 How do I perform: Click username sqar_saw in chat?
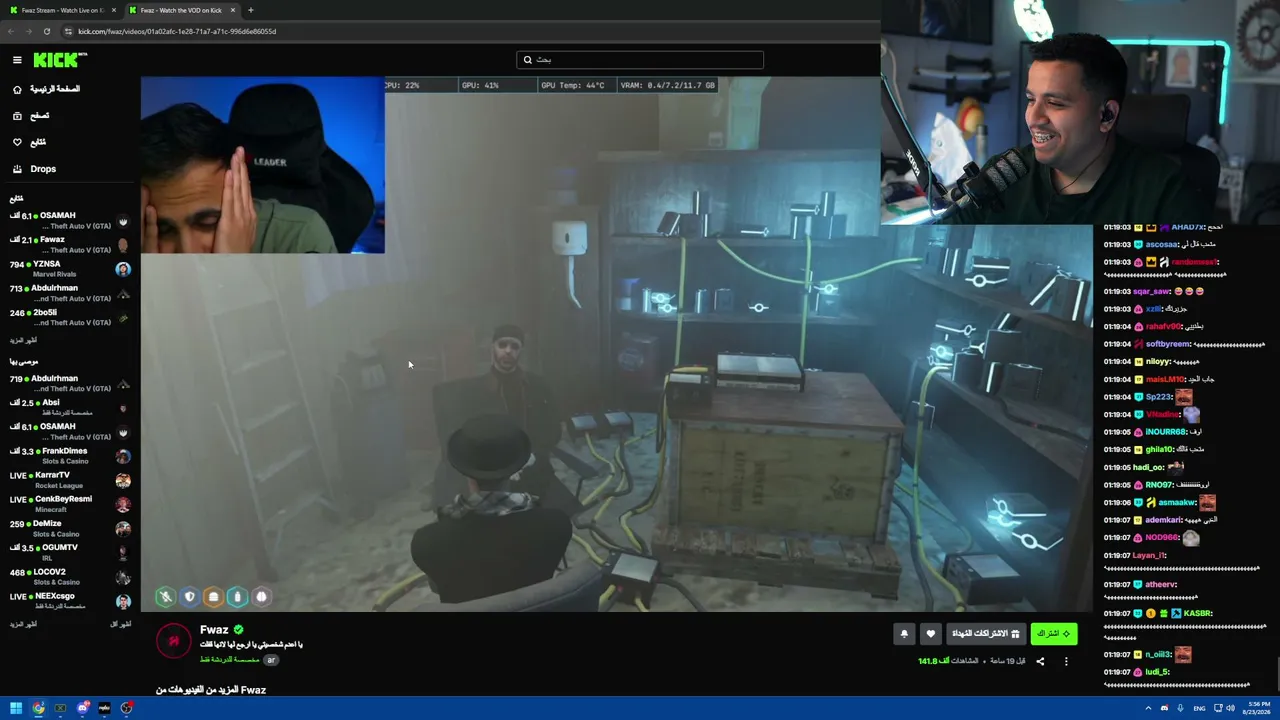(x=1150, y=291)
